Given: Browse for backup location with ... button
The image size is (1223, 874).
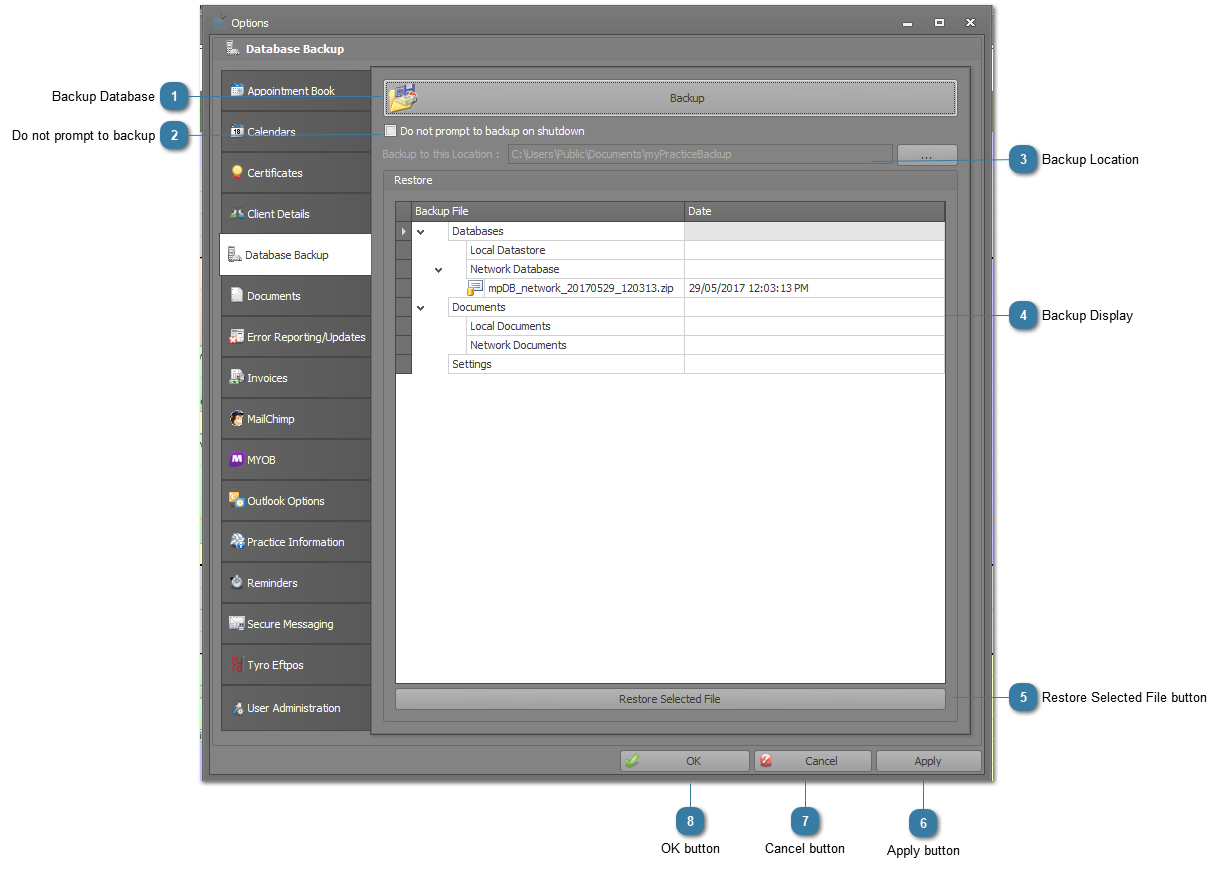Looking at the screenshot, I should (927, 156).
